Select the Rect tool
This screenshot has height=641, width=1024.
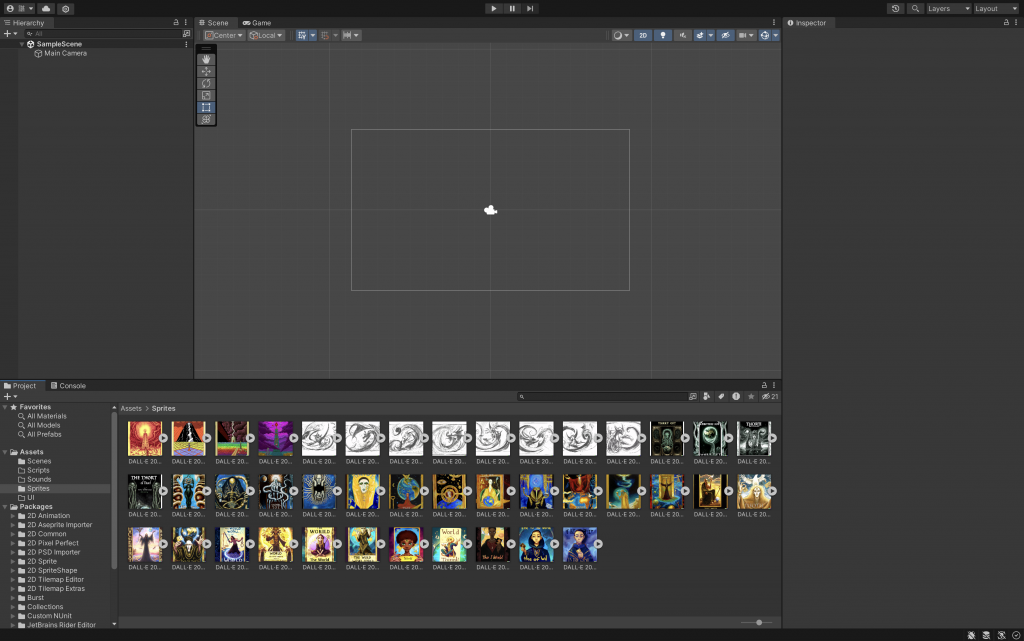click(x=206, y=107)
